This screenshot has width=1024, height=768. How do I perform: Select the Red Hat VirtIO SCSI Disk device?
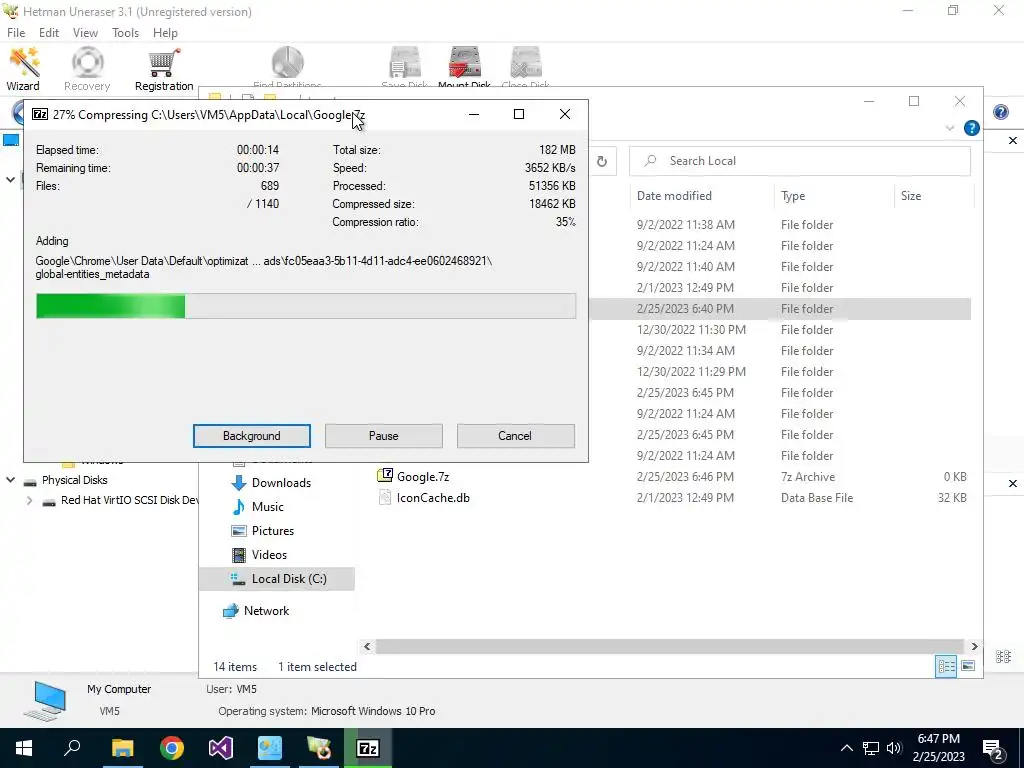[x=129, y=500]
